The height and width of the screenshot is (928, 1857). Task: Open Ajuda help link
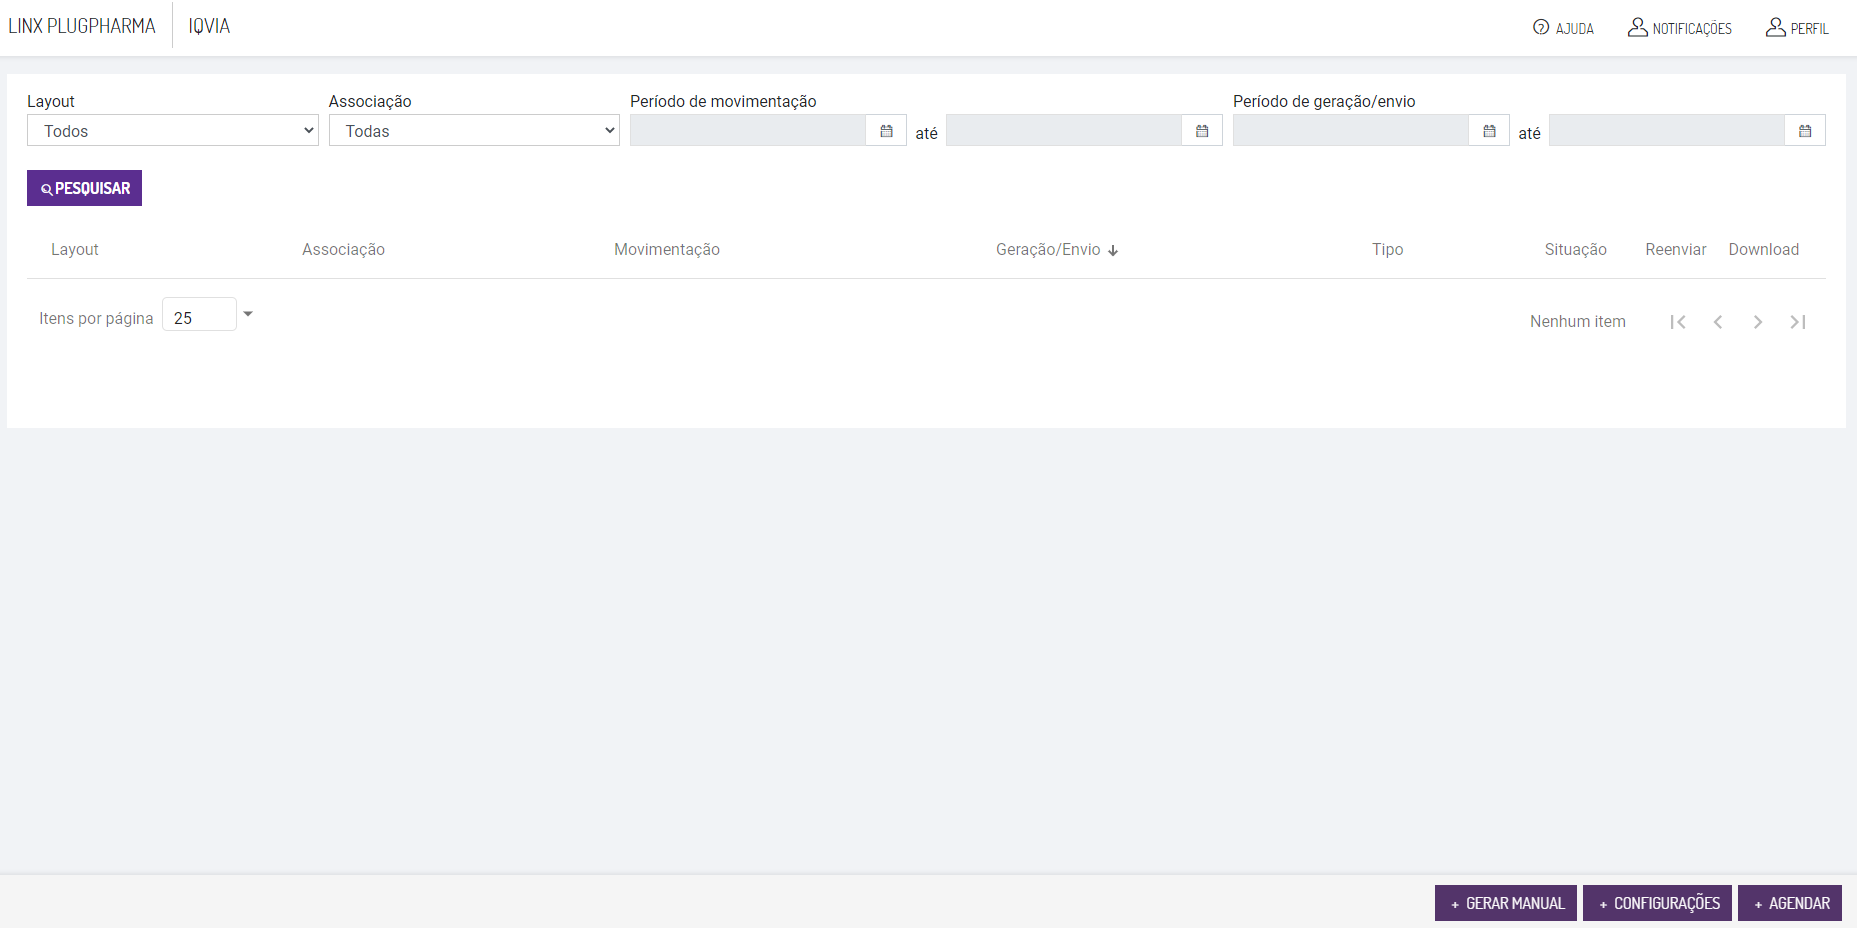(1563, 28)
